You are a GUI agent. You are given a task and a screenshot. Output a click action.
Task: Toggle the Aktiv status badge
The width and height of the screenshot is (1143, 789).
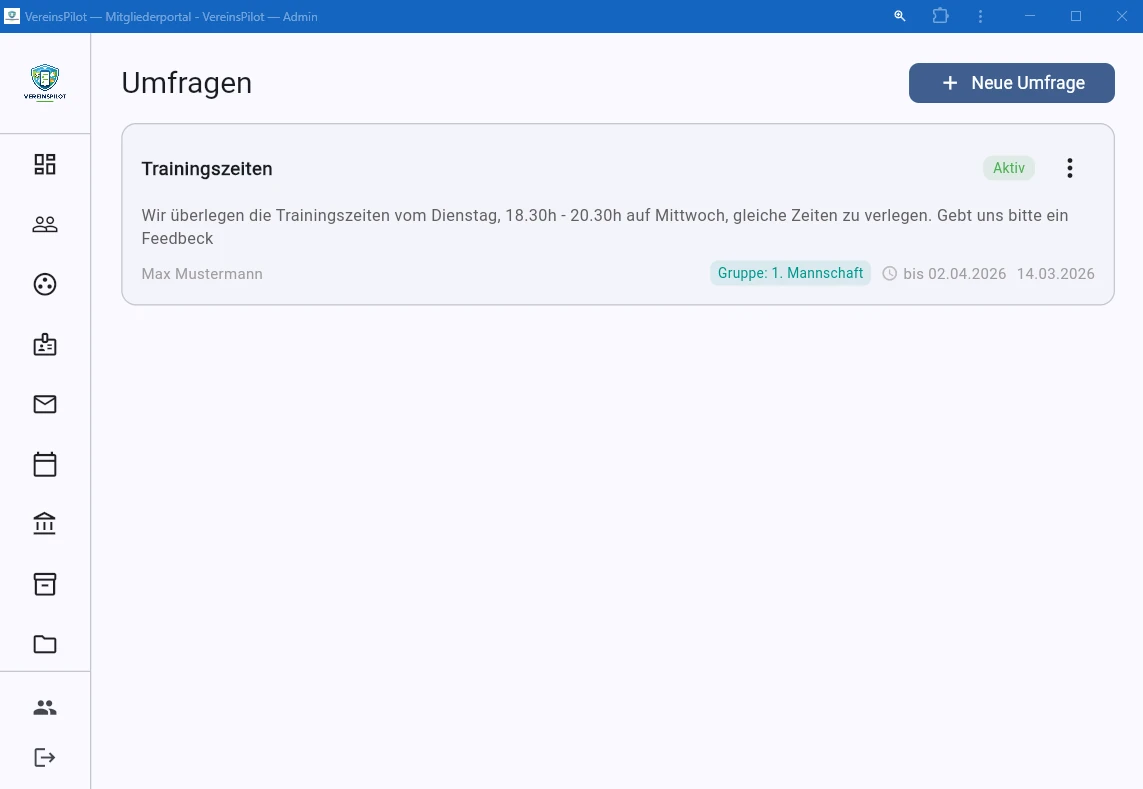[1008, 168]
